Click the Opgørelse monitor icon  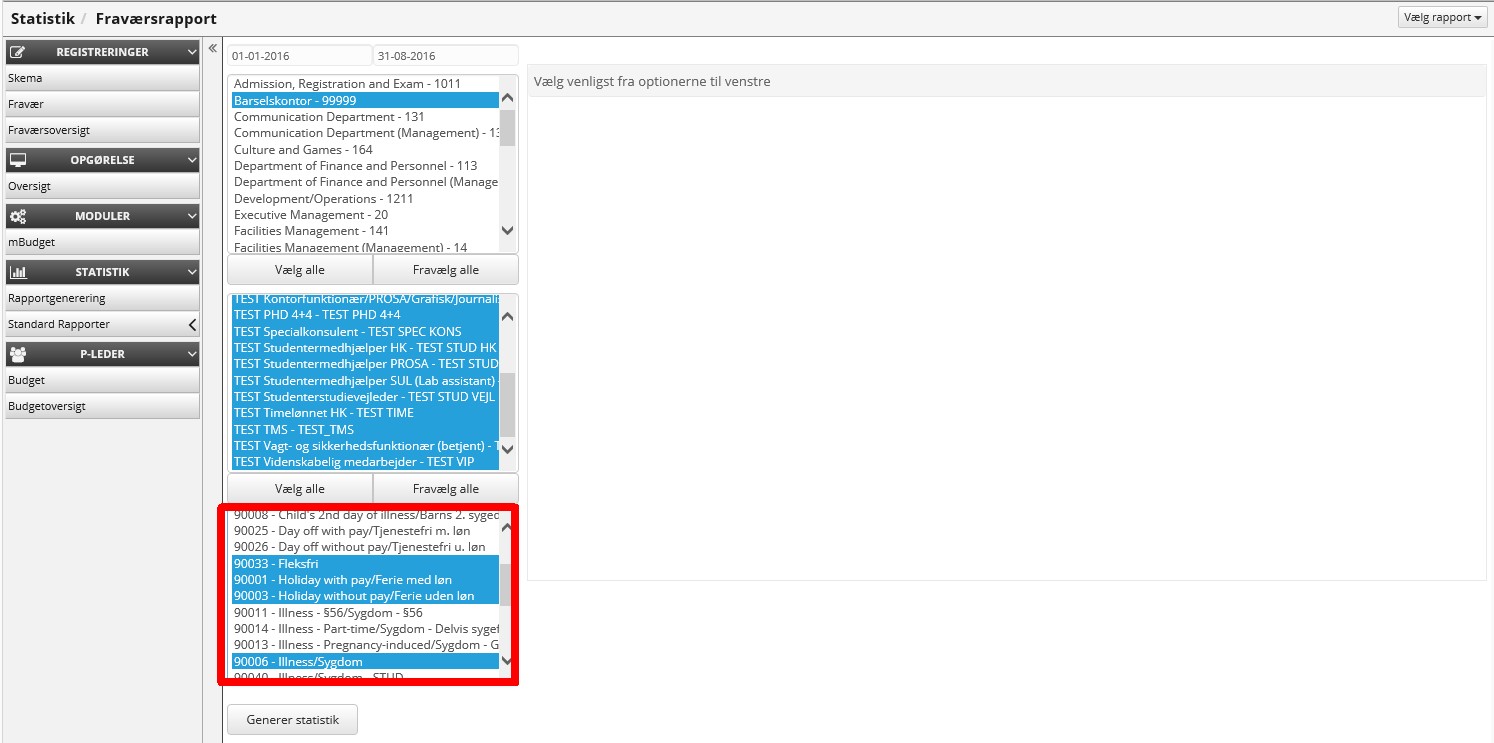click(18, 160)
